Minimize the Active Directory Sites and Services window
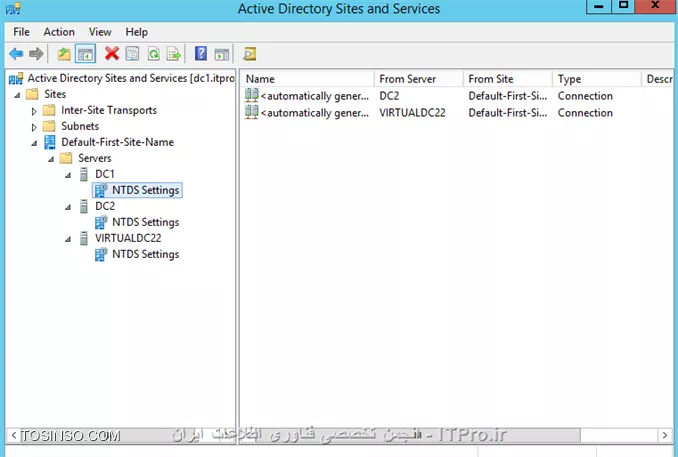Viewport: 678px width, 457px height. 599,6
